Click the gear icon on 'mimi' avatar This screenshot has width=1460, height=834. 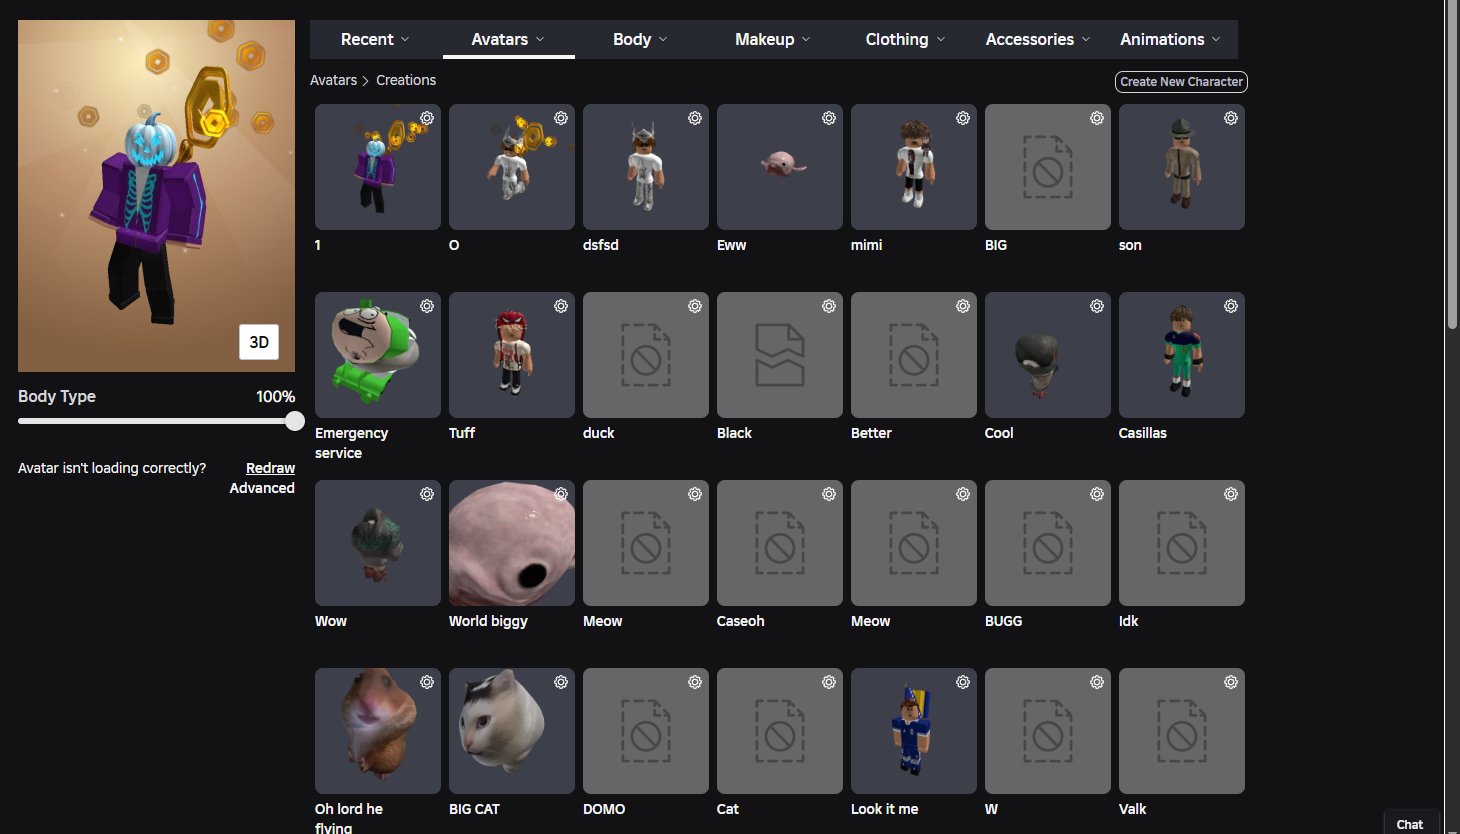point(963,118)
